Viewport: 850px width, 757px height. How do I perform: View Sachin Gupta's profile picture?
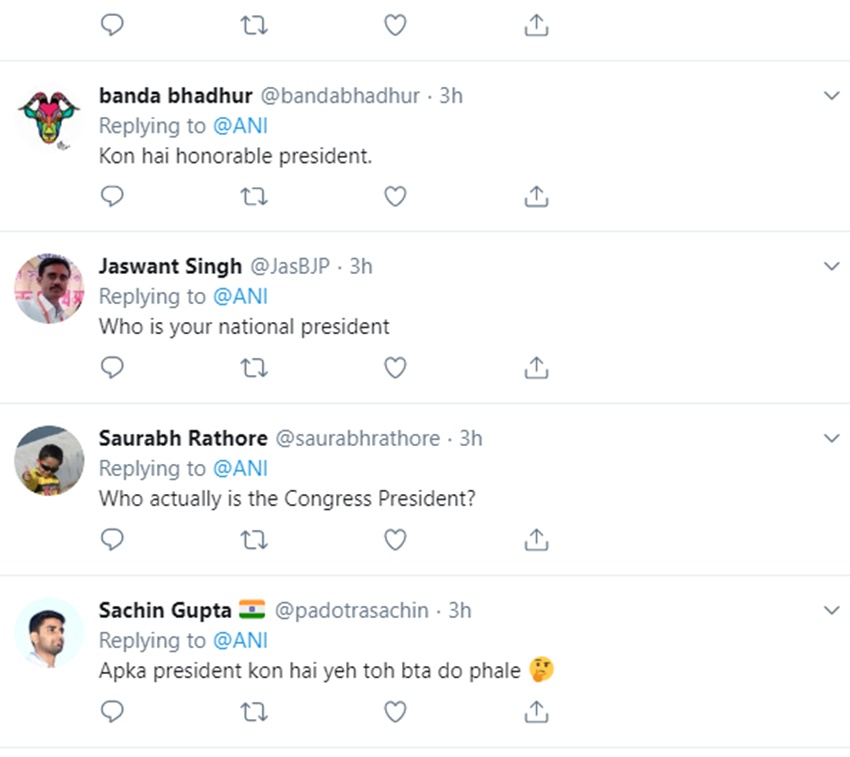[x=49, y=632]
